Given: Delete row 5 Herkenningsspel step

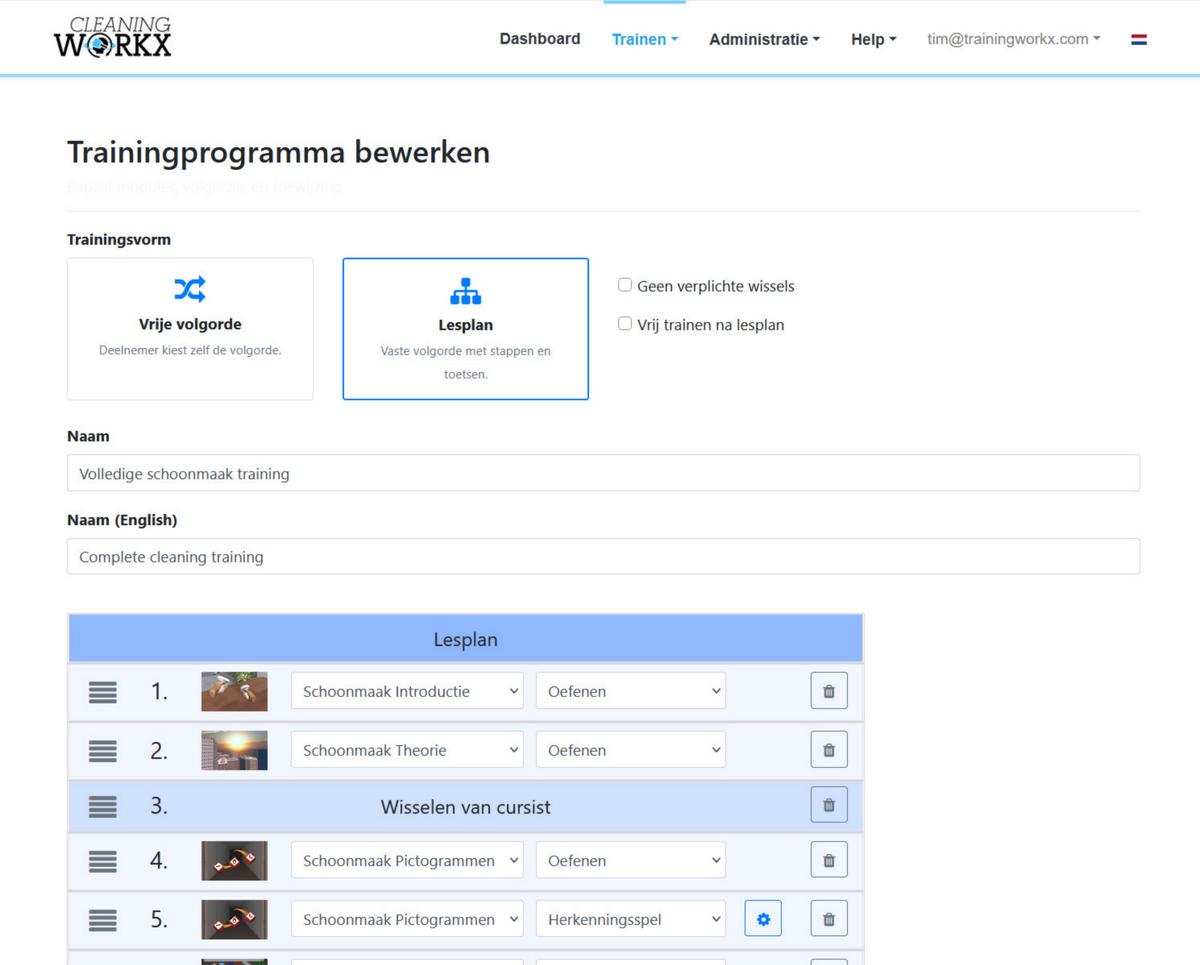Looking at the screenshot, I should pyautogui.click(x=828, y=919).
